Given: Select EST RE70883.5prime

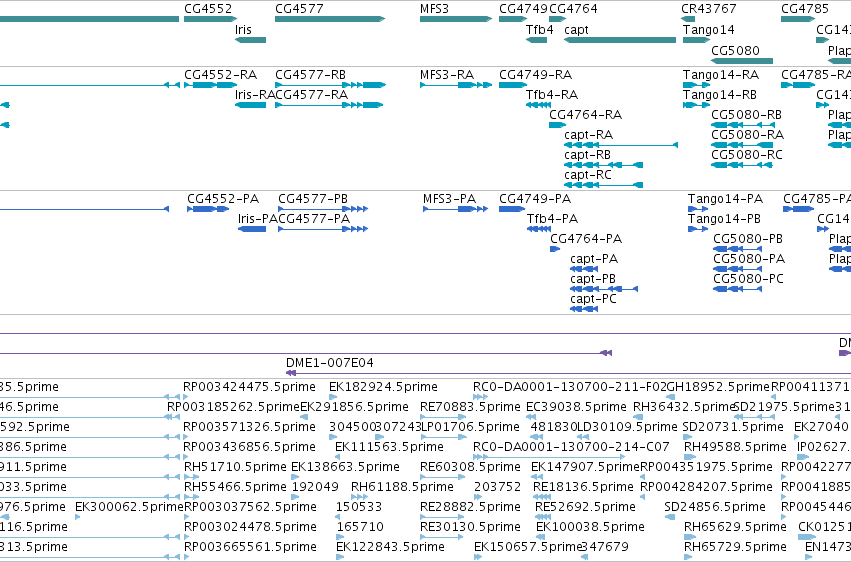Looking at the screenshot, I should pyautogui.click(x=470, y=407).
